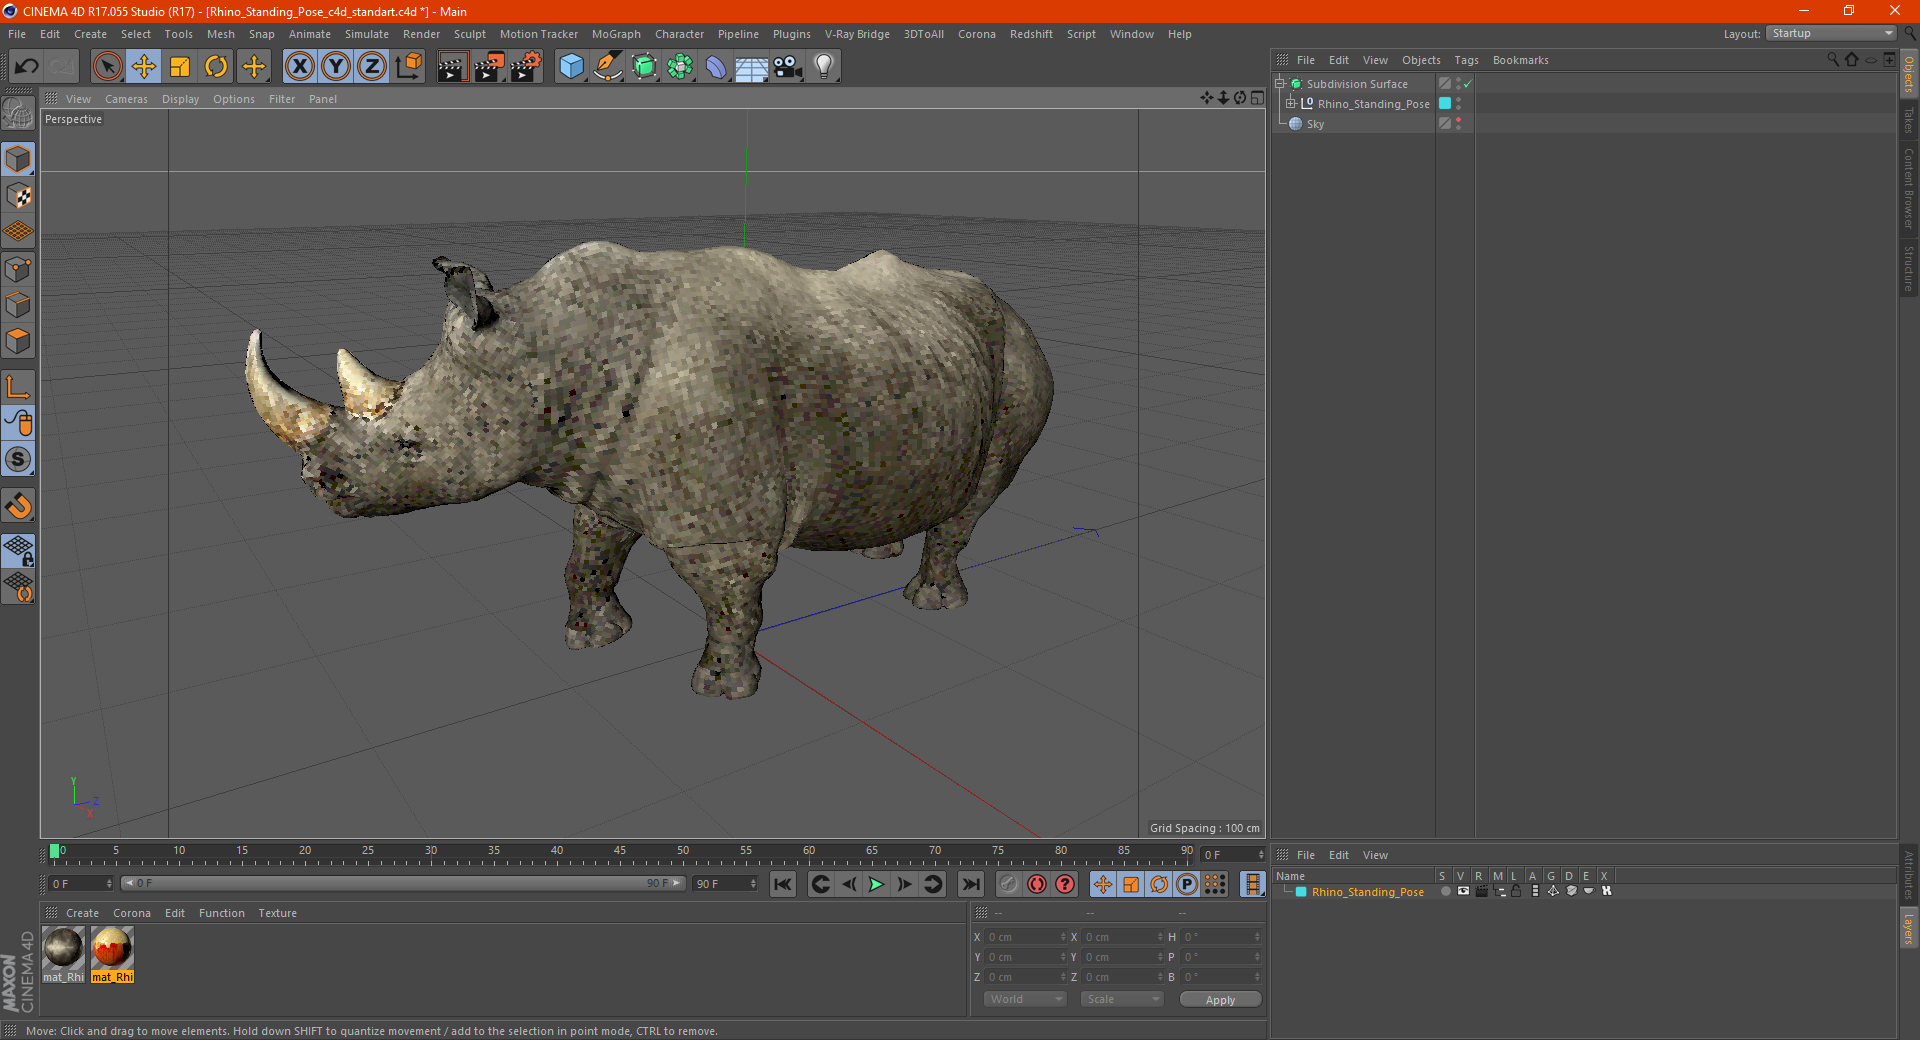The width and height of the screenshot is (1920, 1040).
Task: Toggle Z axis lock
Action: pos(372,67)
